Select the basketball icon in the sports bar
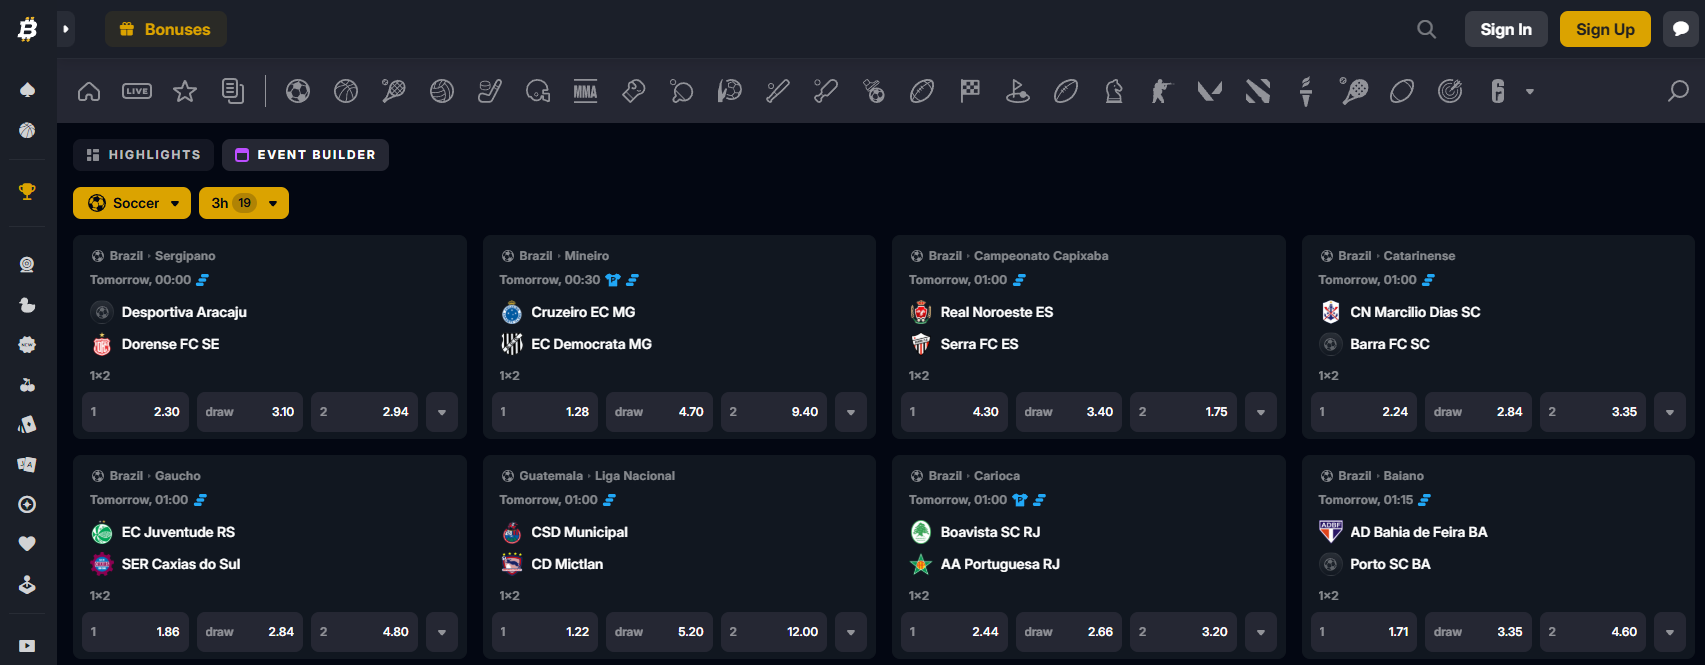Viewport: 1705px width, 665px height. (346, 91)
